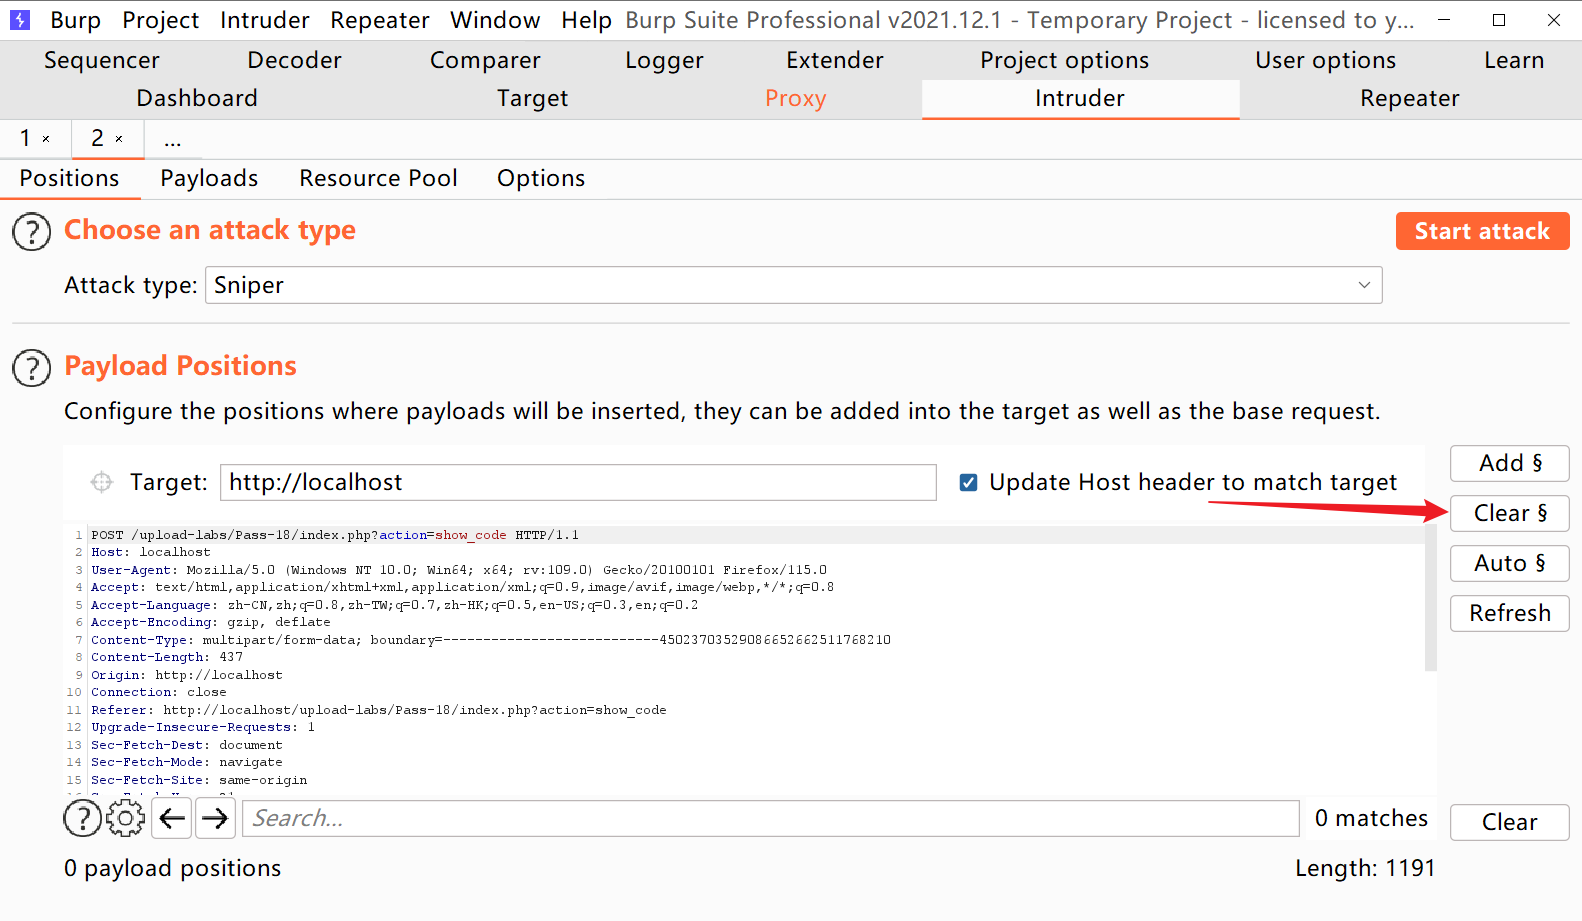
Task: Open help for Payload Positions
Action: click(x=31, y=368)
